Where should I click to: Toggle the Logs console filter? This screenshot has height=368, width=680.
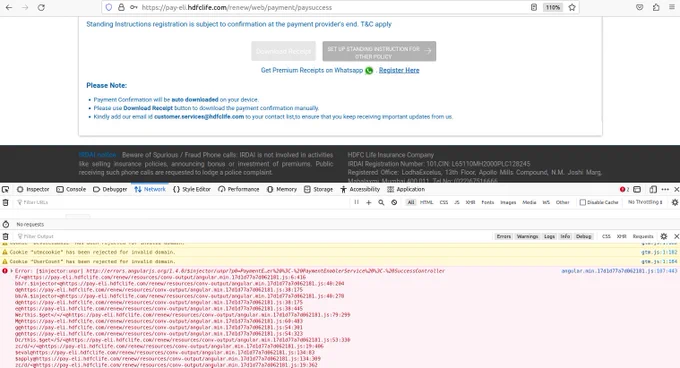pos(549,237)
